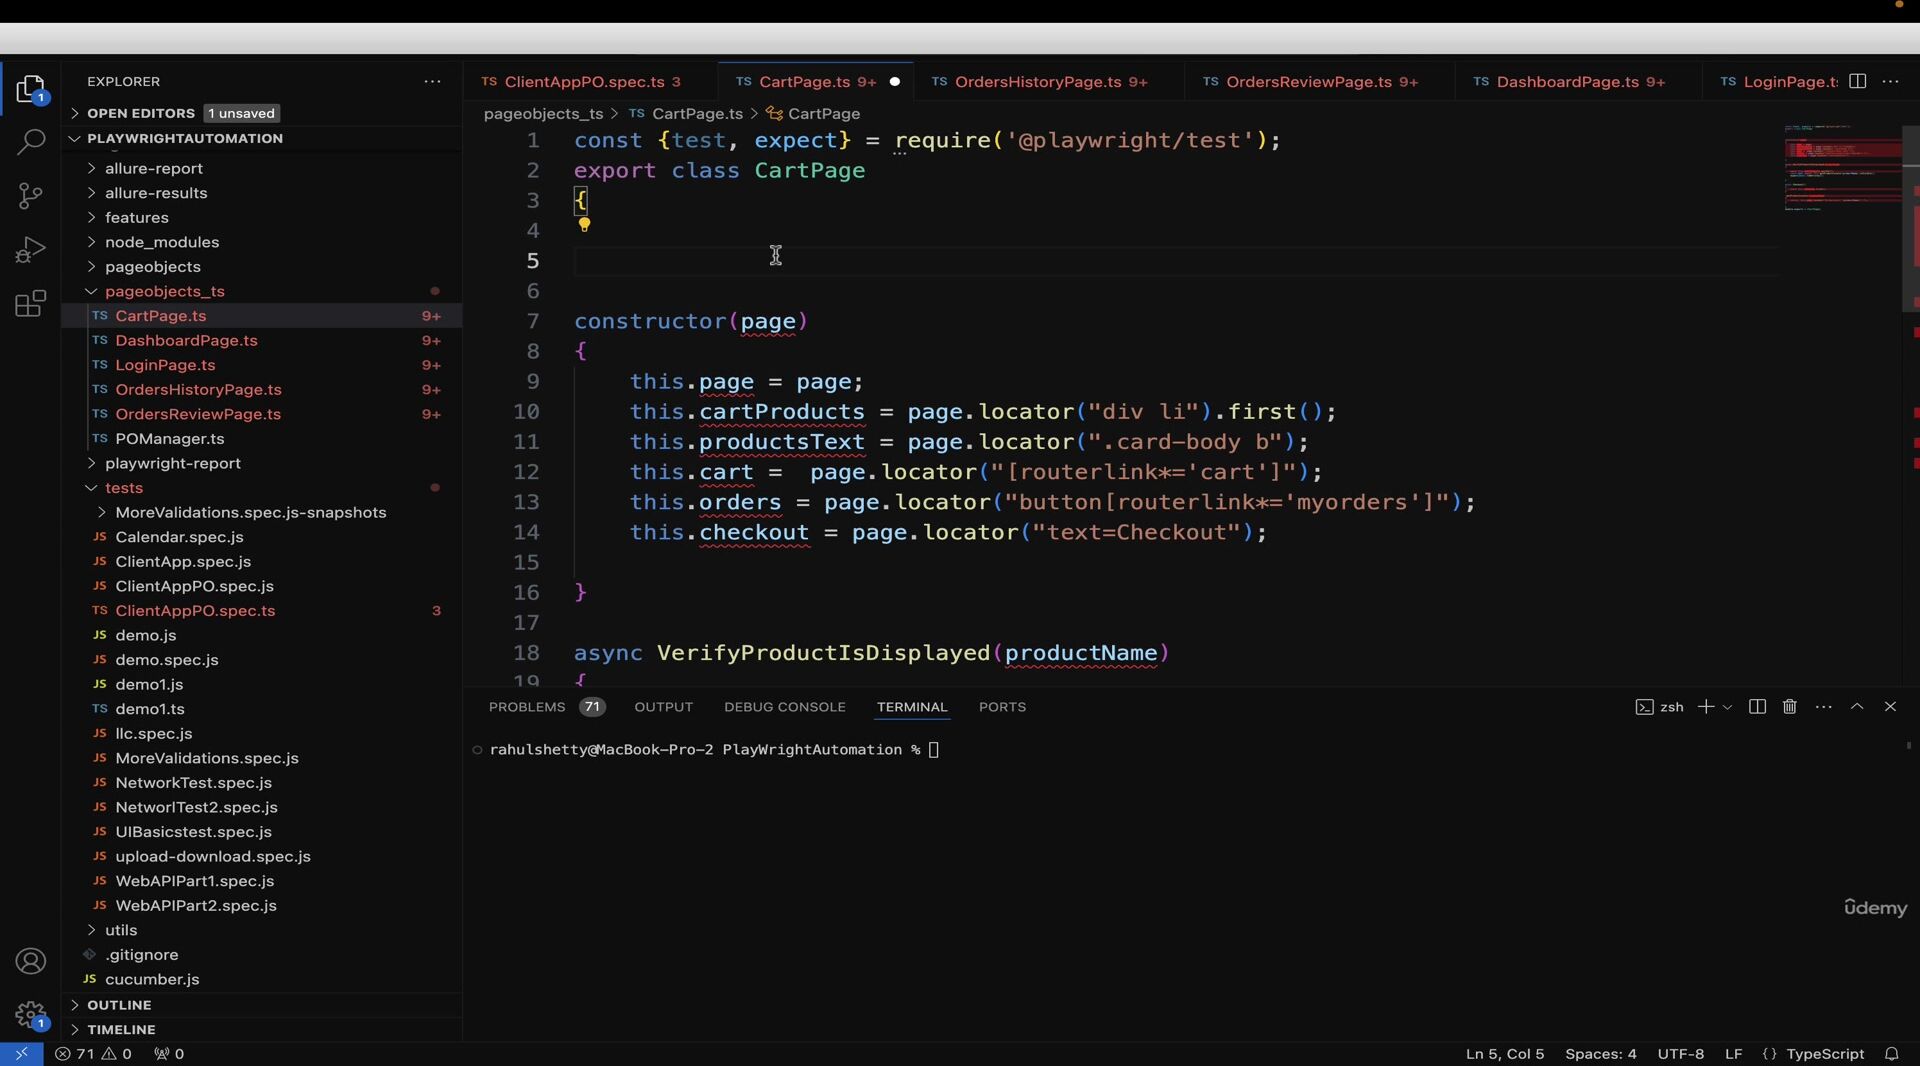Screen dimensions: 1920x1066
Task: Open the Extensions view
Action: click(31, 303)
